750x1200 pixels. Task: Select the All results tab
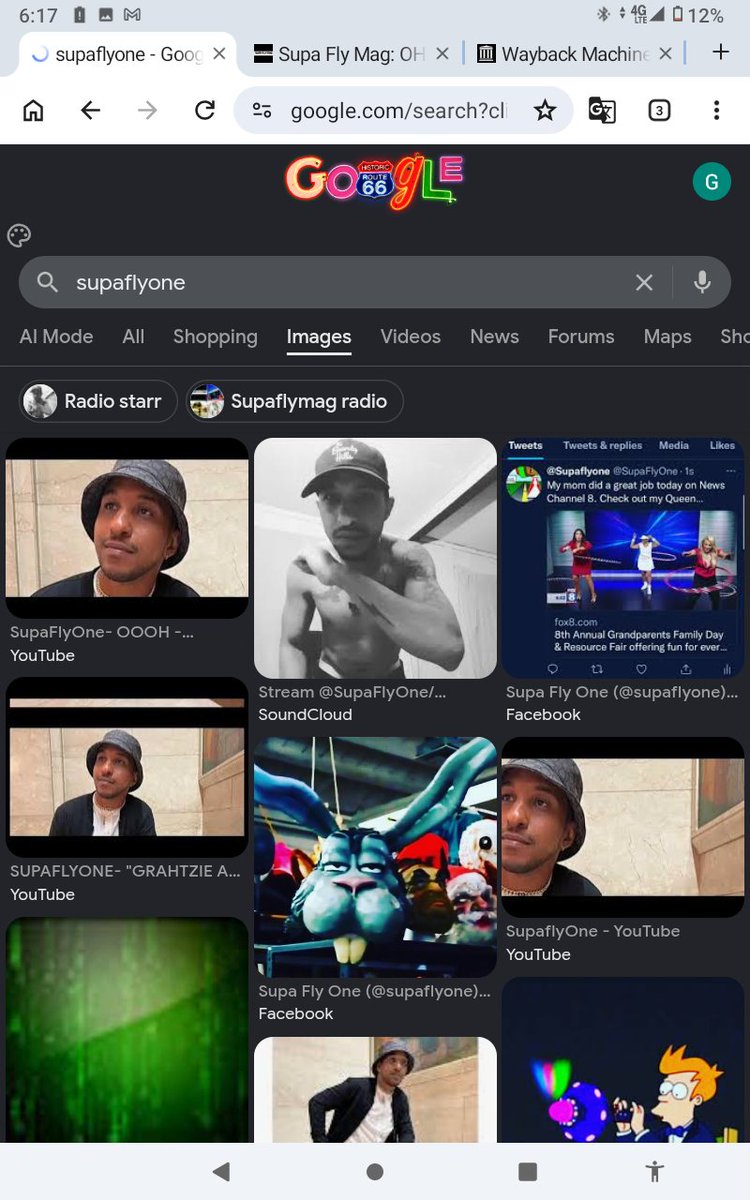(x=133, y=337)
